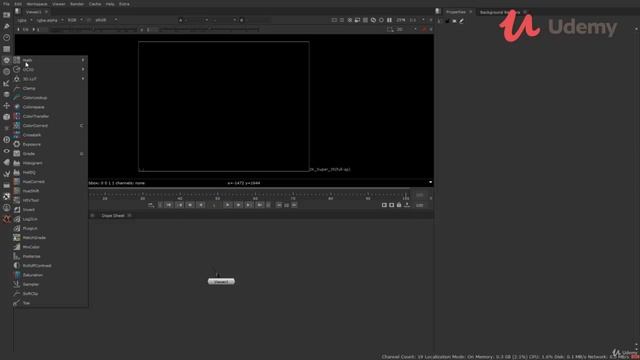The image size is (640, 360).
Task: Open the Transform nodes toolbar icon
Action: (7, 106)
